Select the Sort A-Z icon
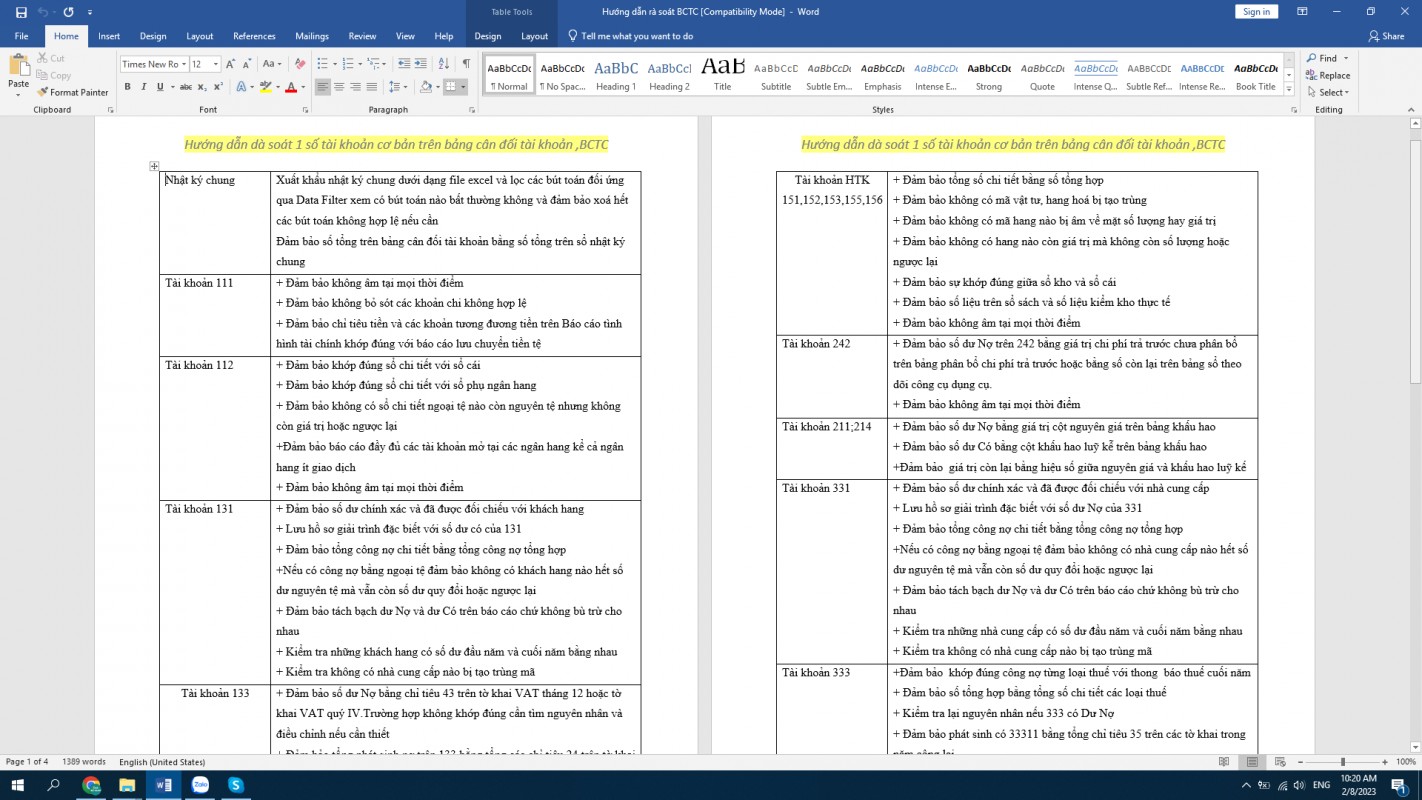 tap(442, 64)
